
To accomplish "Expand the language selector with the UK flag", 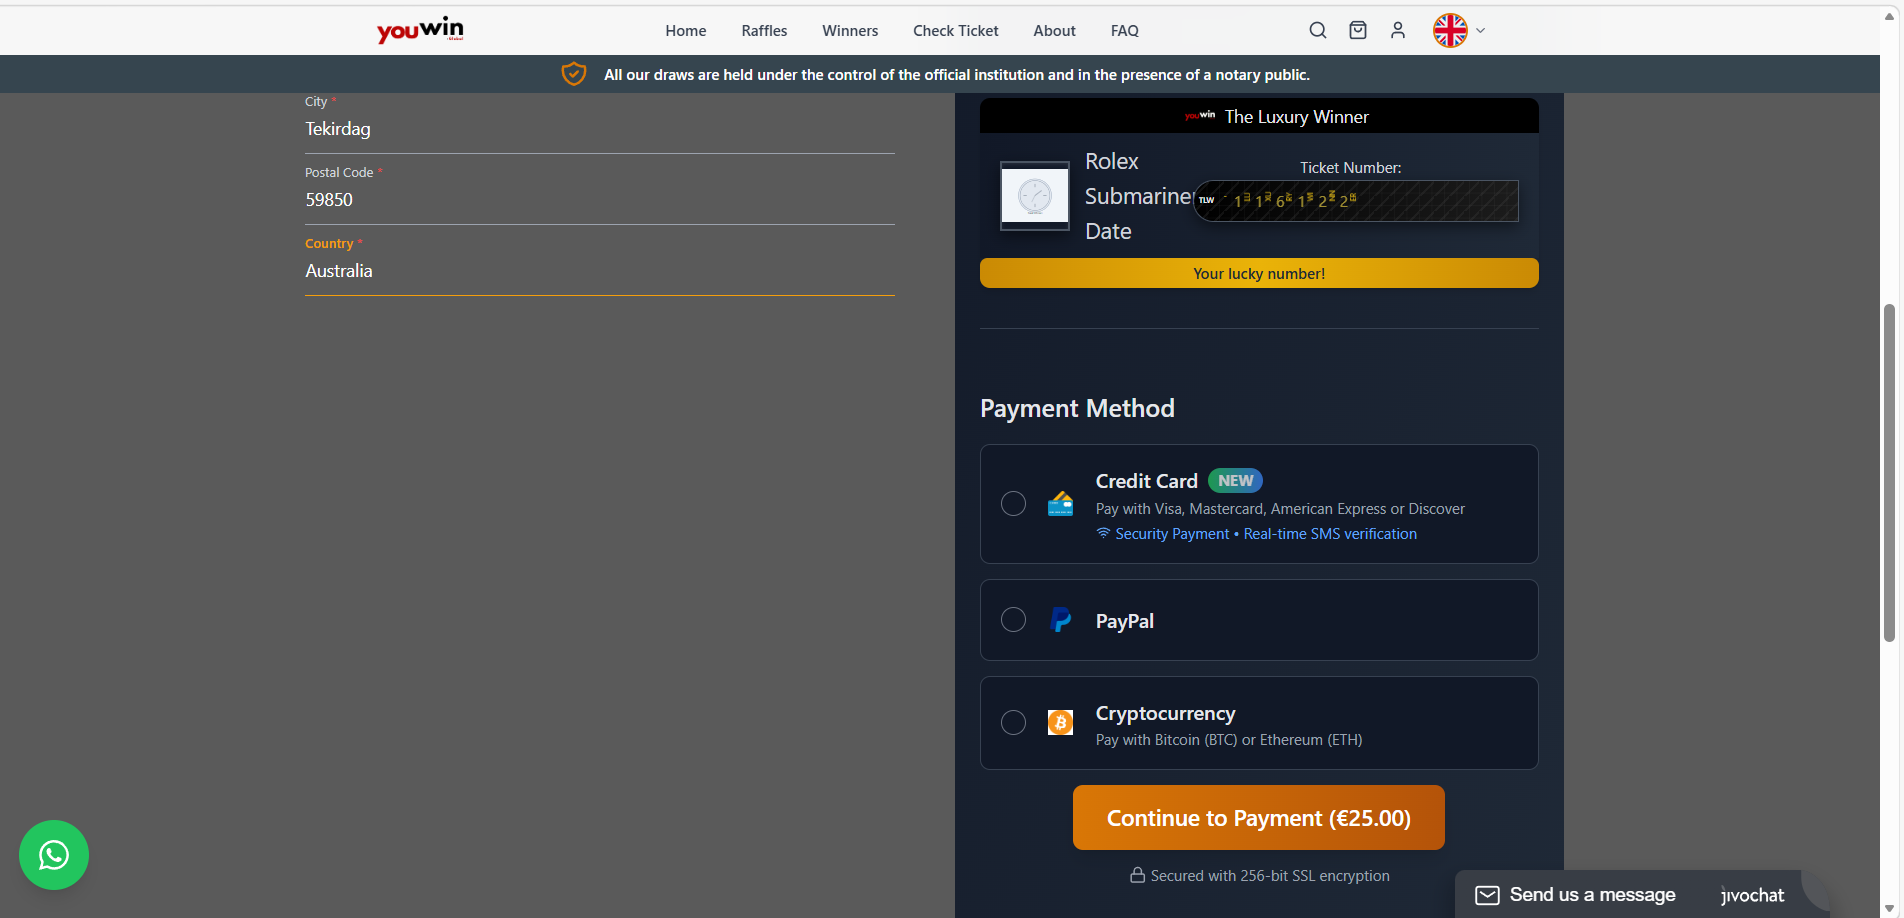I will click(x=1457, y=30).
